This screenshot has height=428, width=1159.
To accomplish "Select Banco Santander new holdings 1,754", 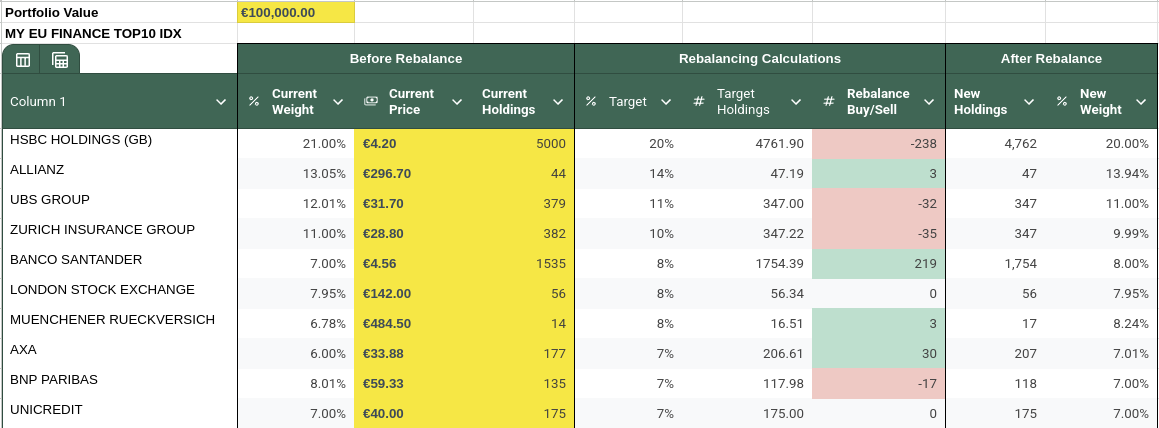I will [x=996, y=264].
